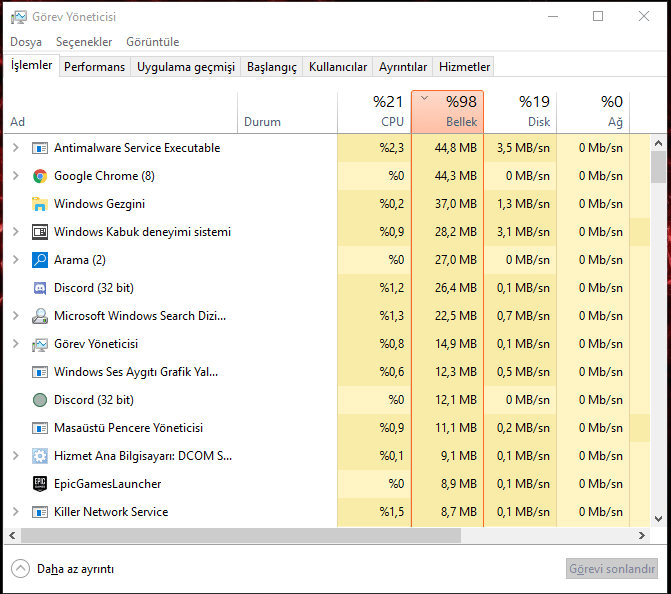Open the Dosya menu
The image size is (671, 594).
pos(26,42)
